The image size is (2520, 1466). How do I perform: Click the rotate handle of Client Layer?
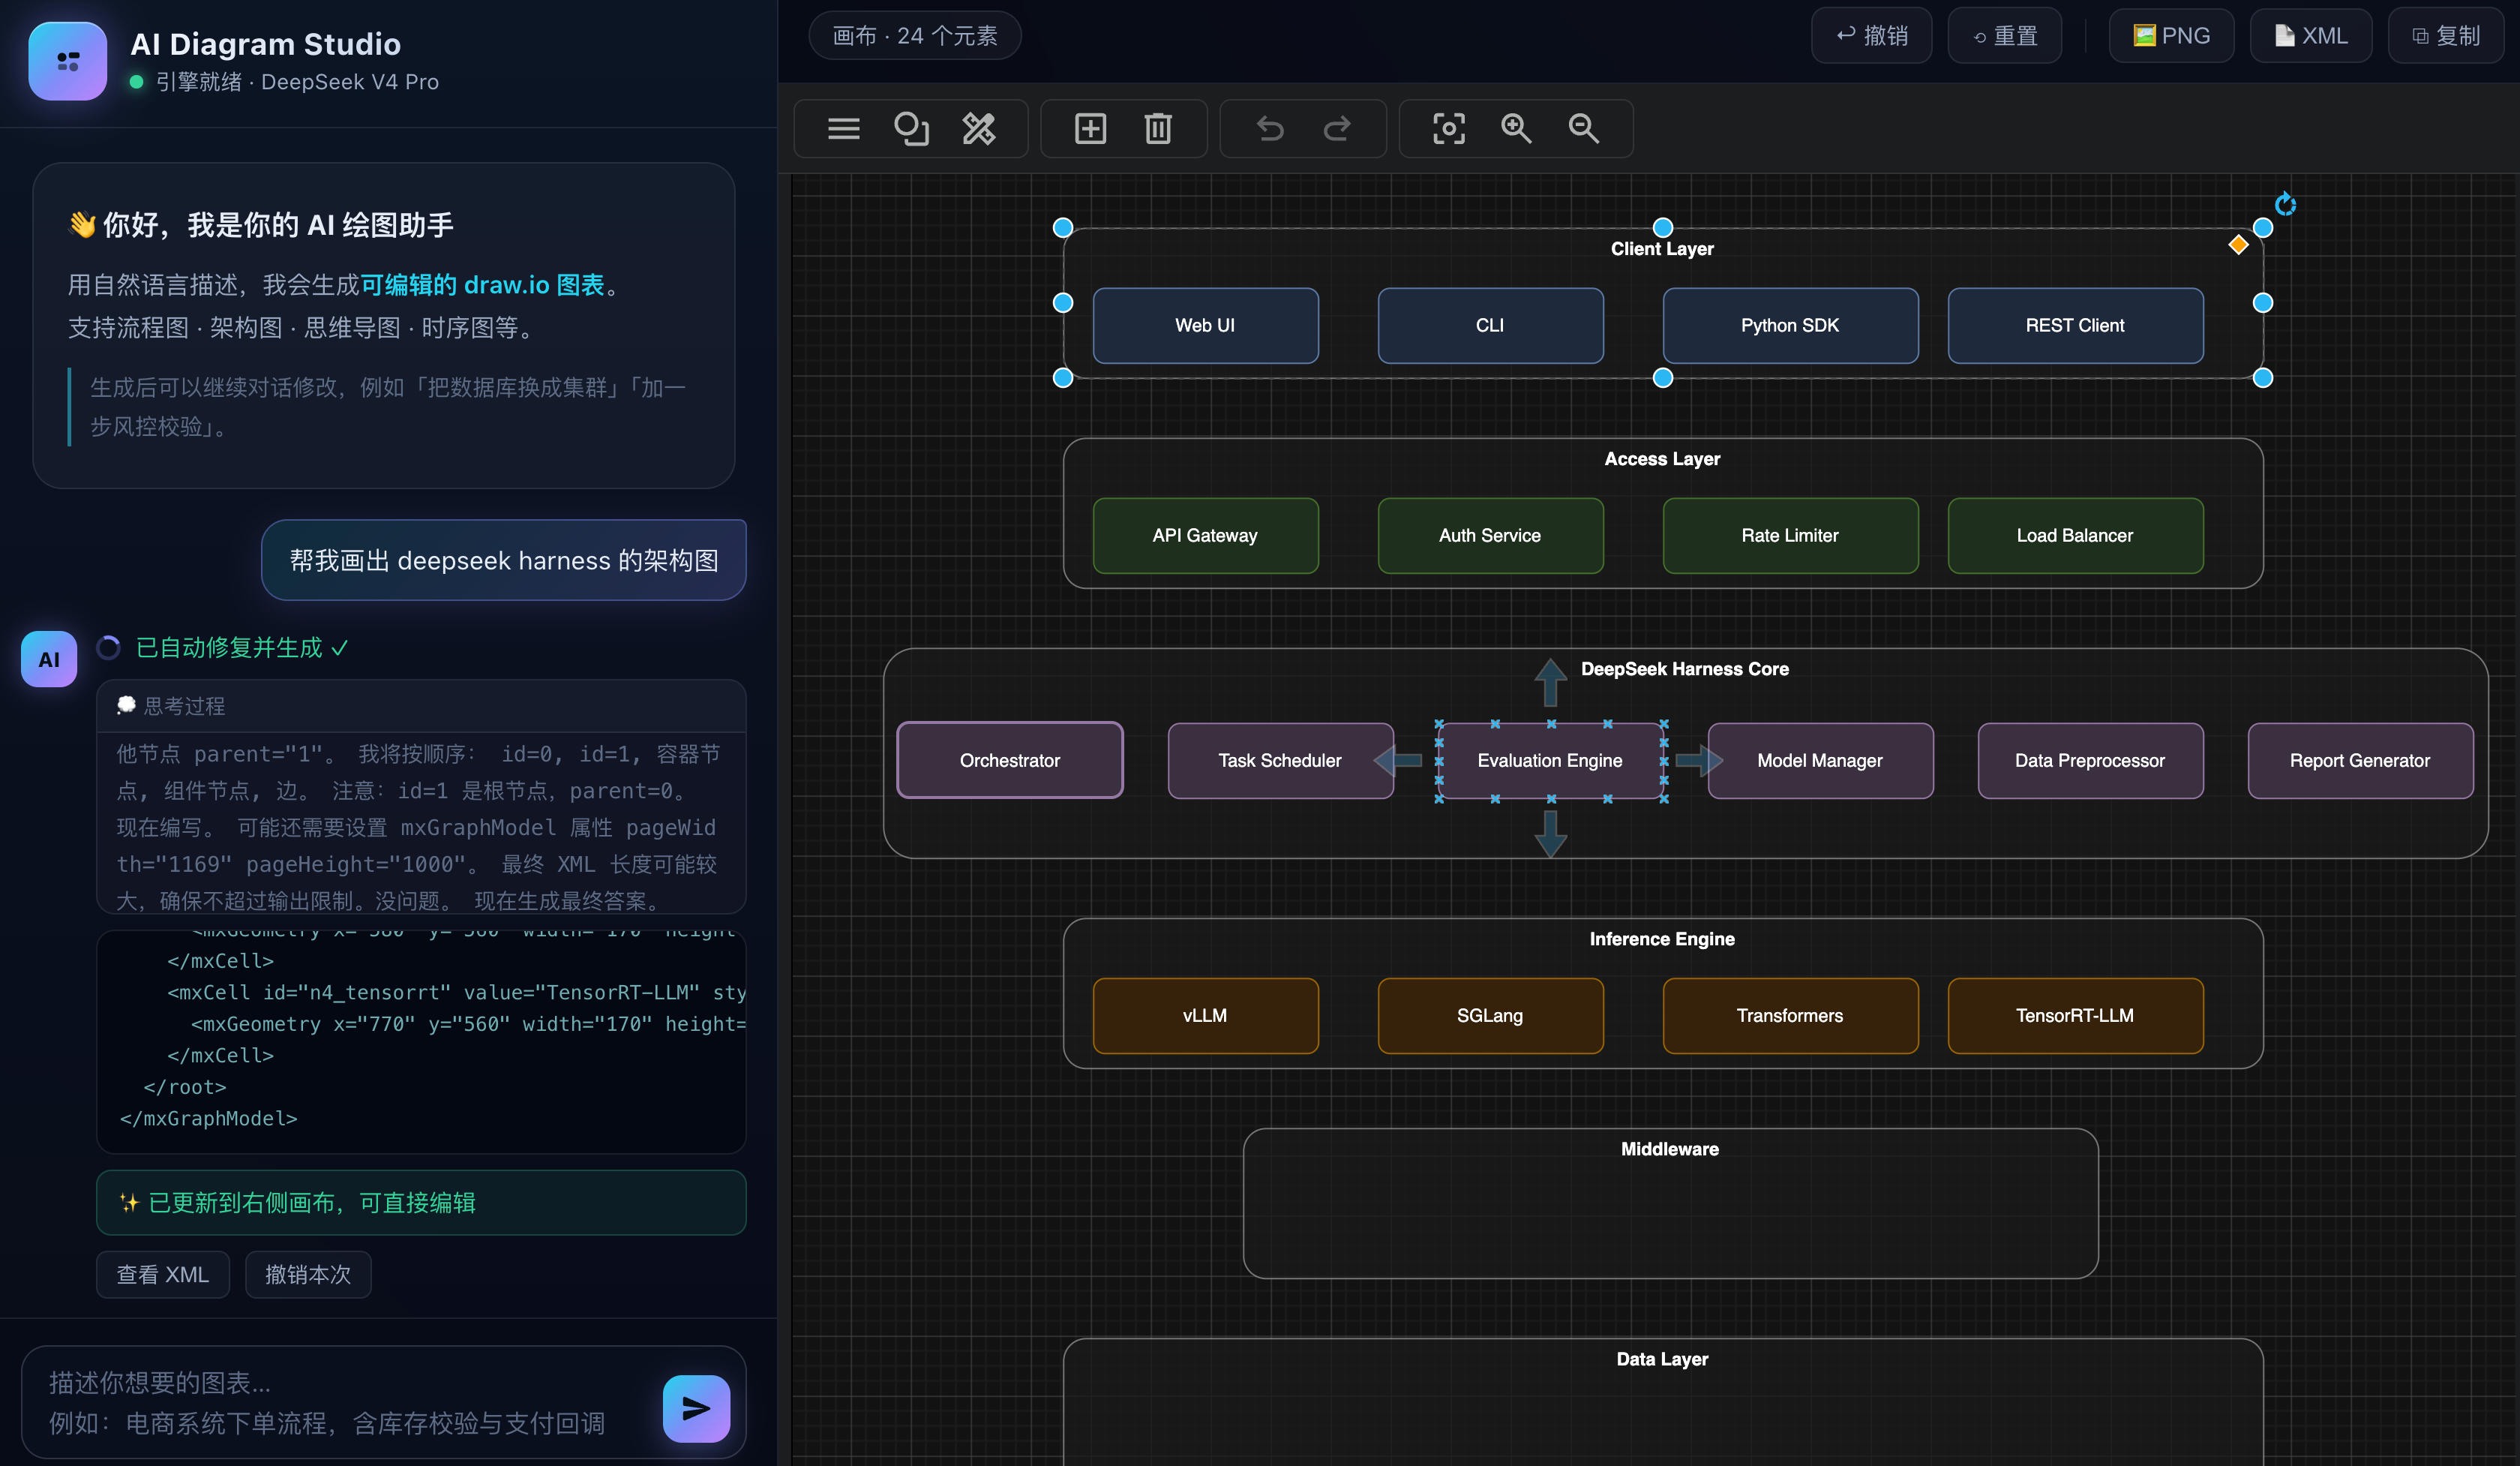point(2285,205)
